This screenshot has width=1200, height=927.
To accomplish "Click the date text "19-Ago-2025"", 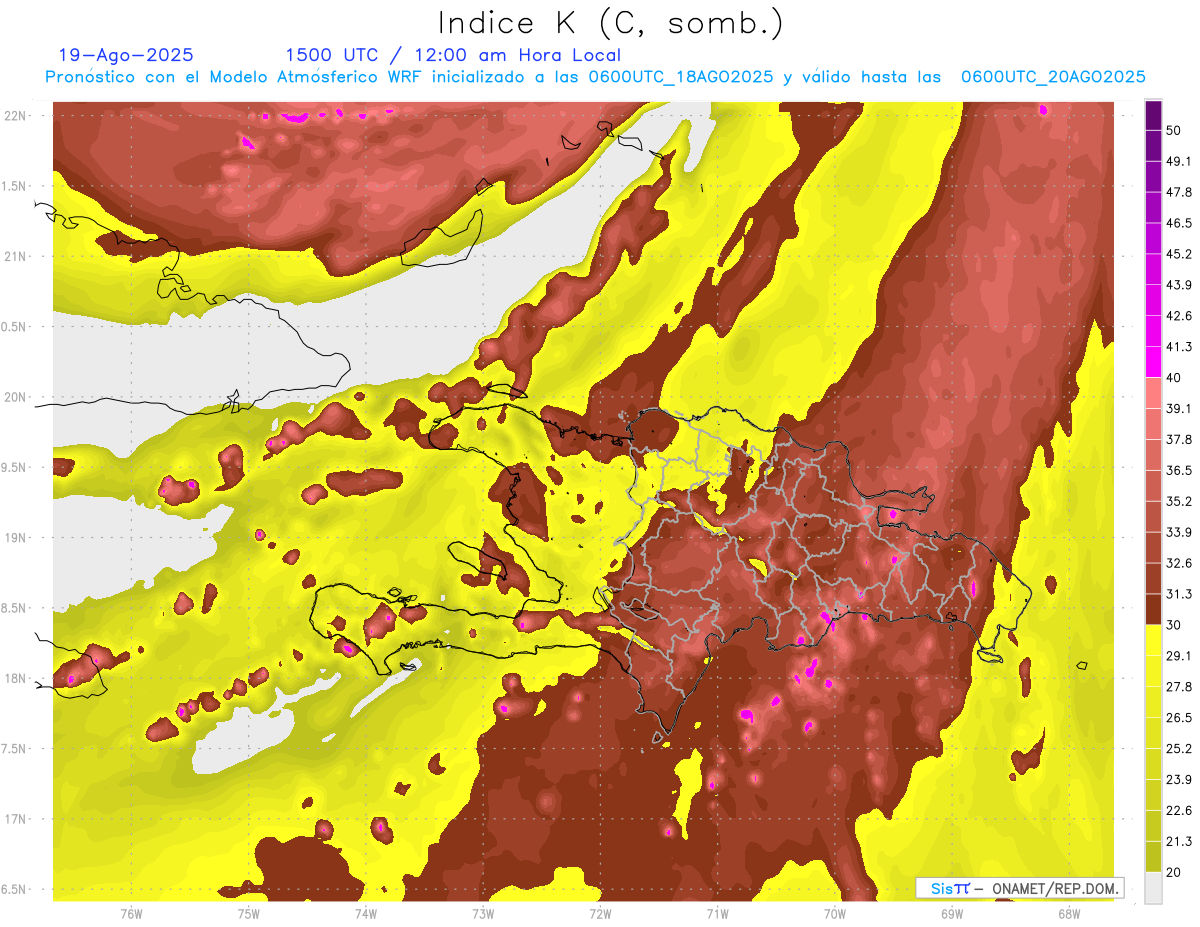I will click(126, 55).
